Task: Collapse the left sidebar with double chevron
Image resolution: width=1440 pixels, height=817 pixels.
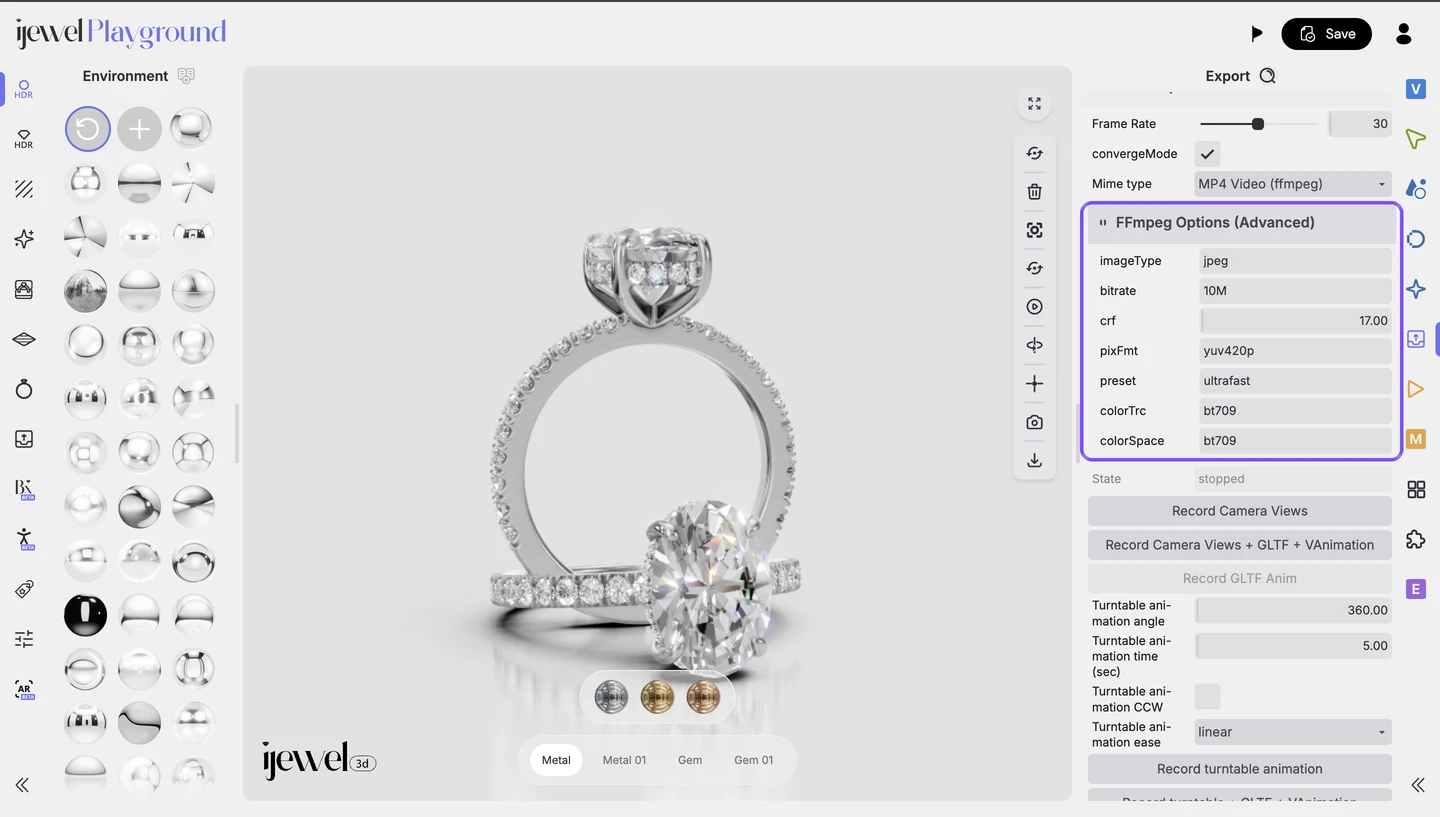Action: [22, 785]
